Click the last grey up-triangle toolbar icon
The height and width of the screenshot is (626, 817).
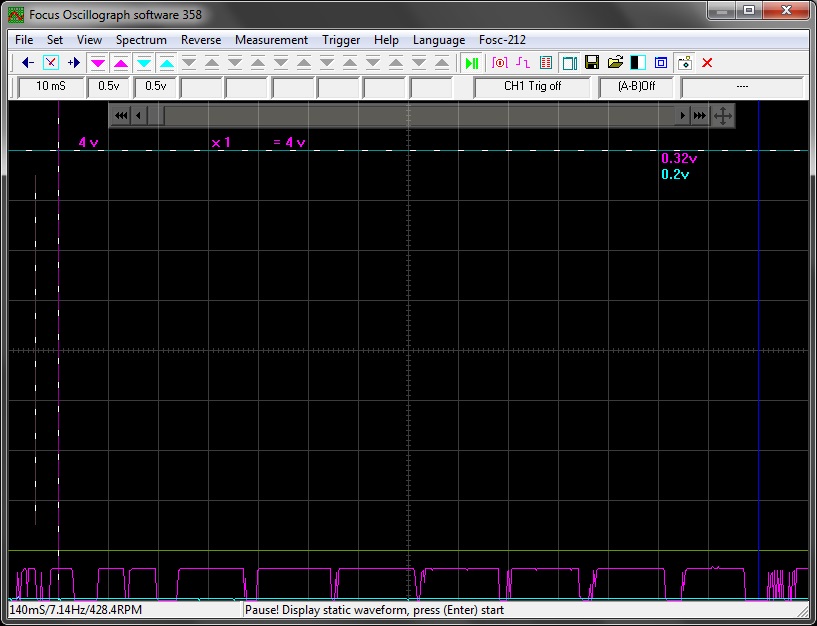point(442,63)
